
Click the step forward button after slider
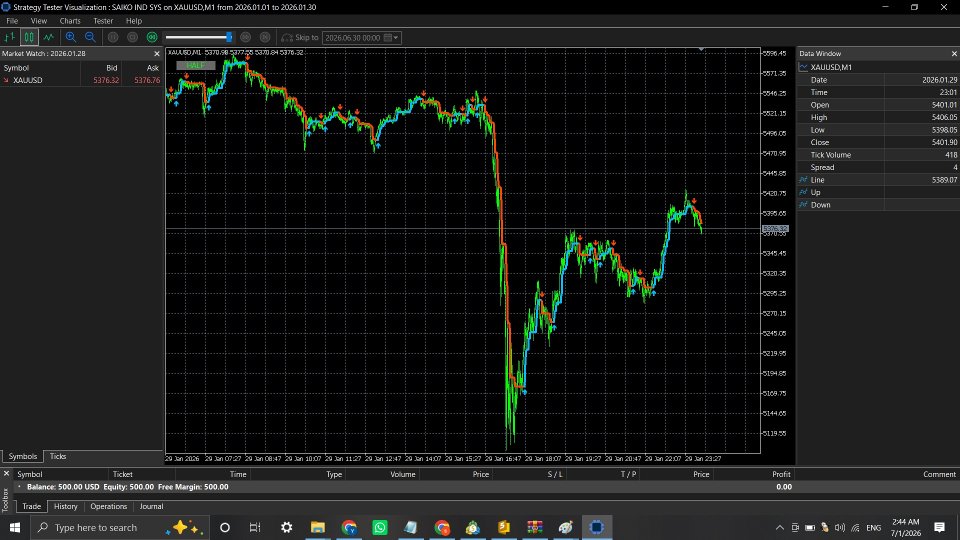tap(246, 37)
